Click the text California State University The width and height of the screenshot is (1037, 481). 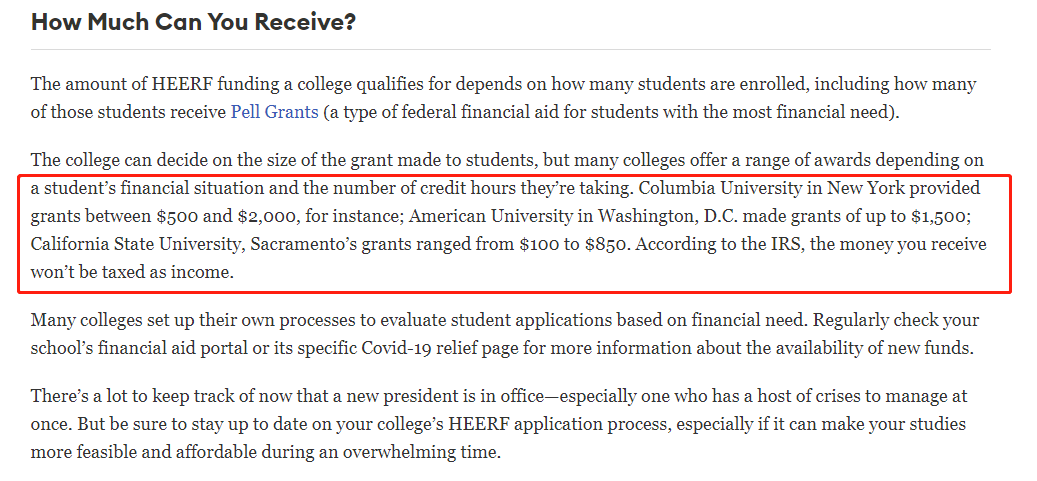click(136, 245)
